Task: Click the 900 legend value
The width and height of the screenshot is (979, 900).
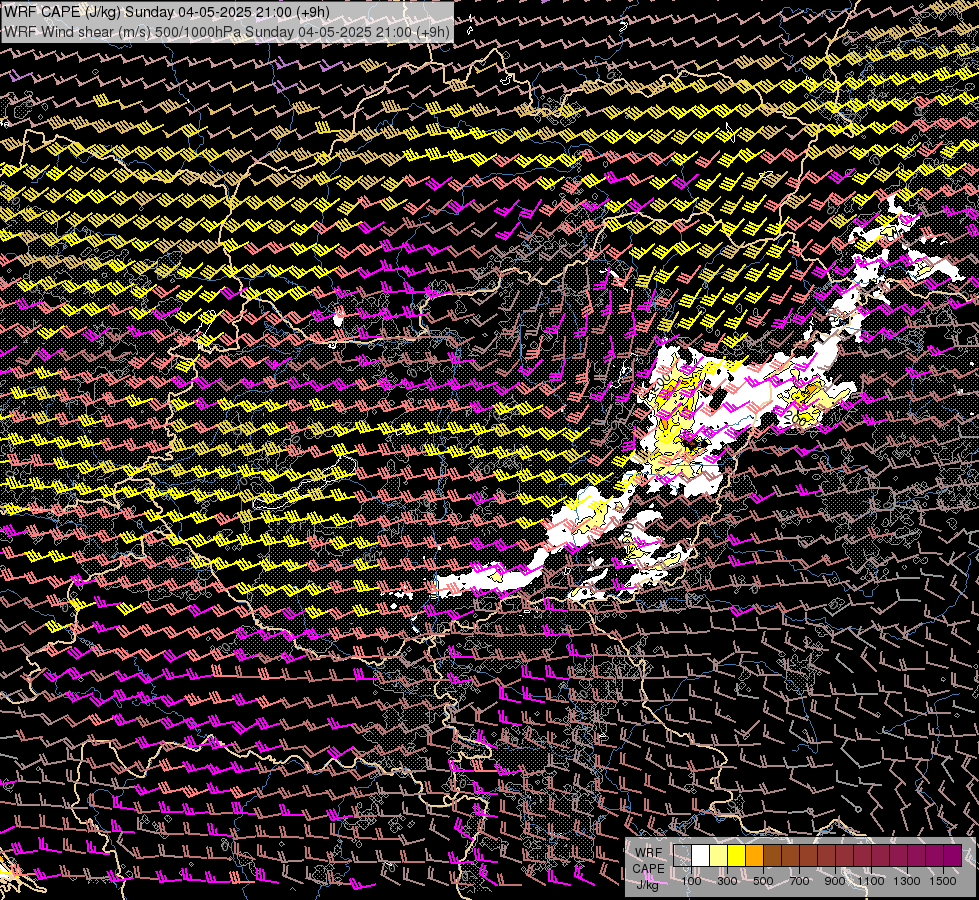Action: [x=835, y=881]
